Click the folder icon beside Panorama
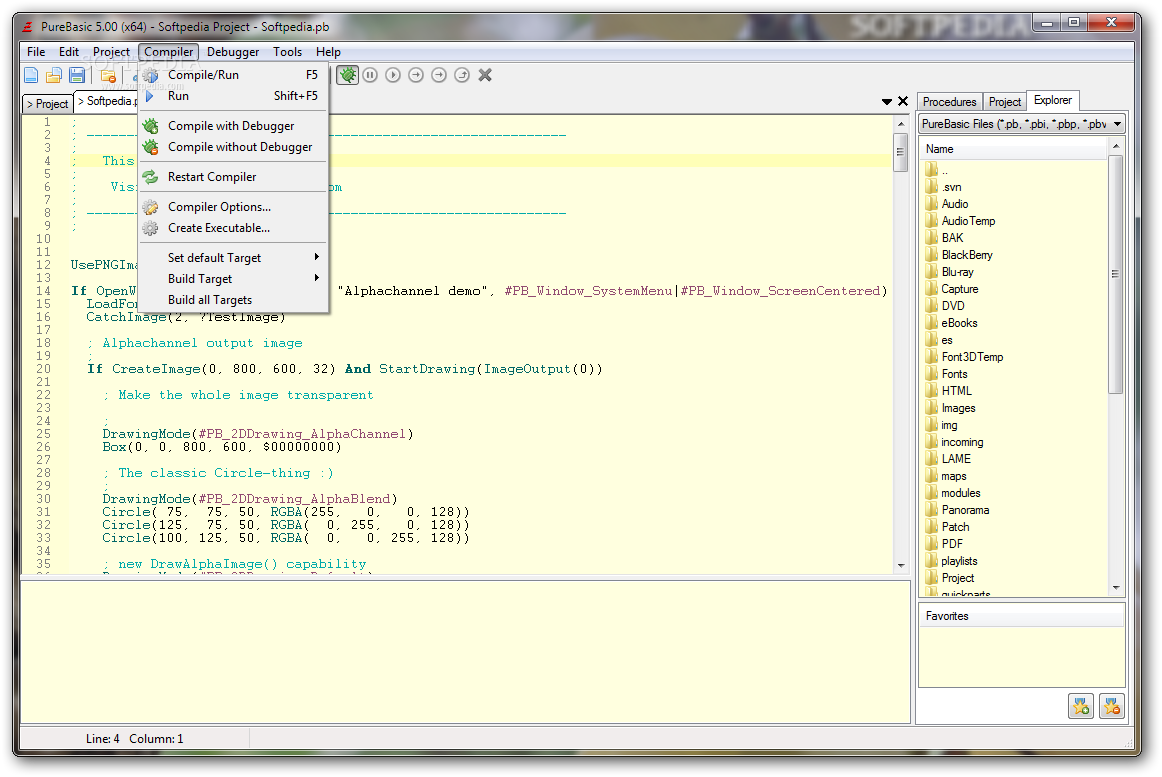This screenshot has width=1162, height=777. pos(932,510)
